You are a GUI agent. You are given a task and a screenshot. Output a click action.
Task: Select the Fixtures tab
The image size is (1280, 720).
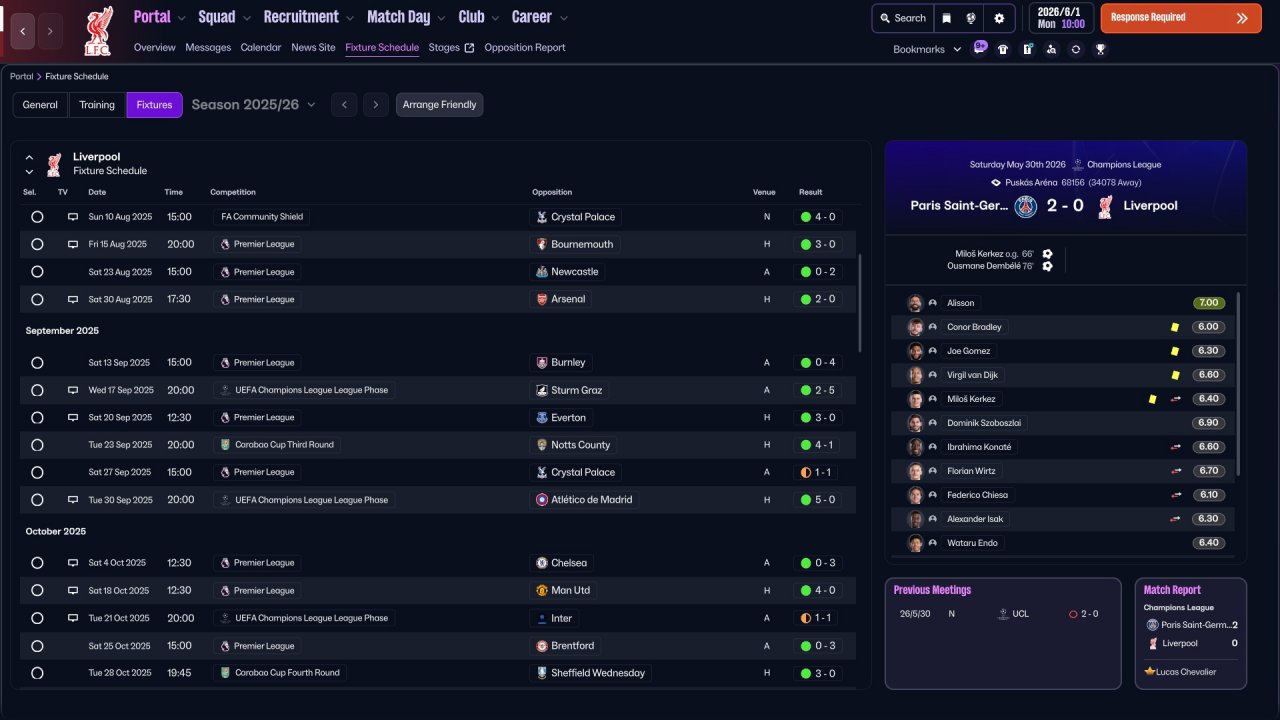[x=155, y=105]
